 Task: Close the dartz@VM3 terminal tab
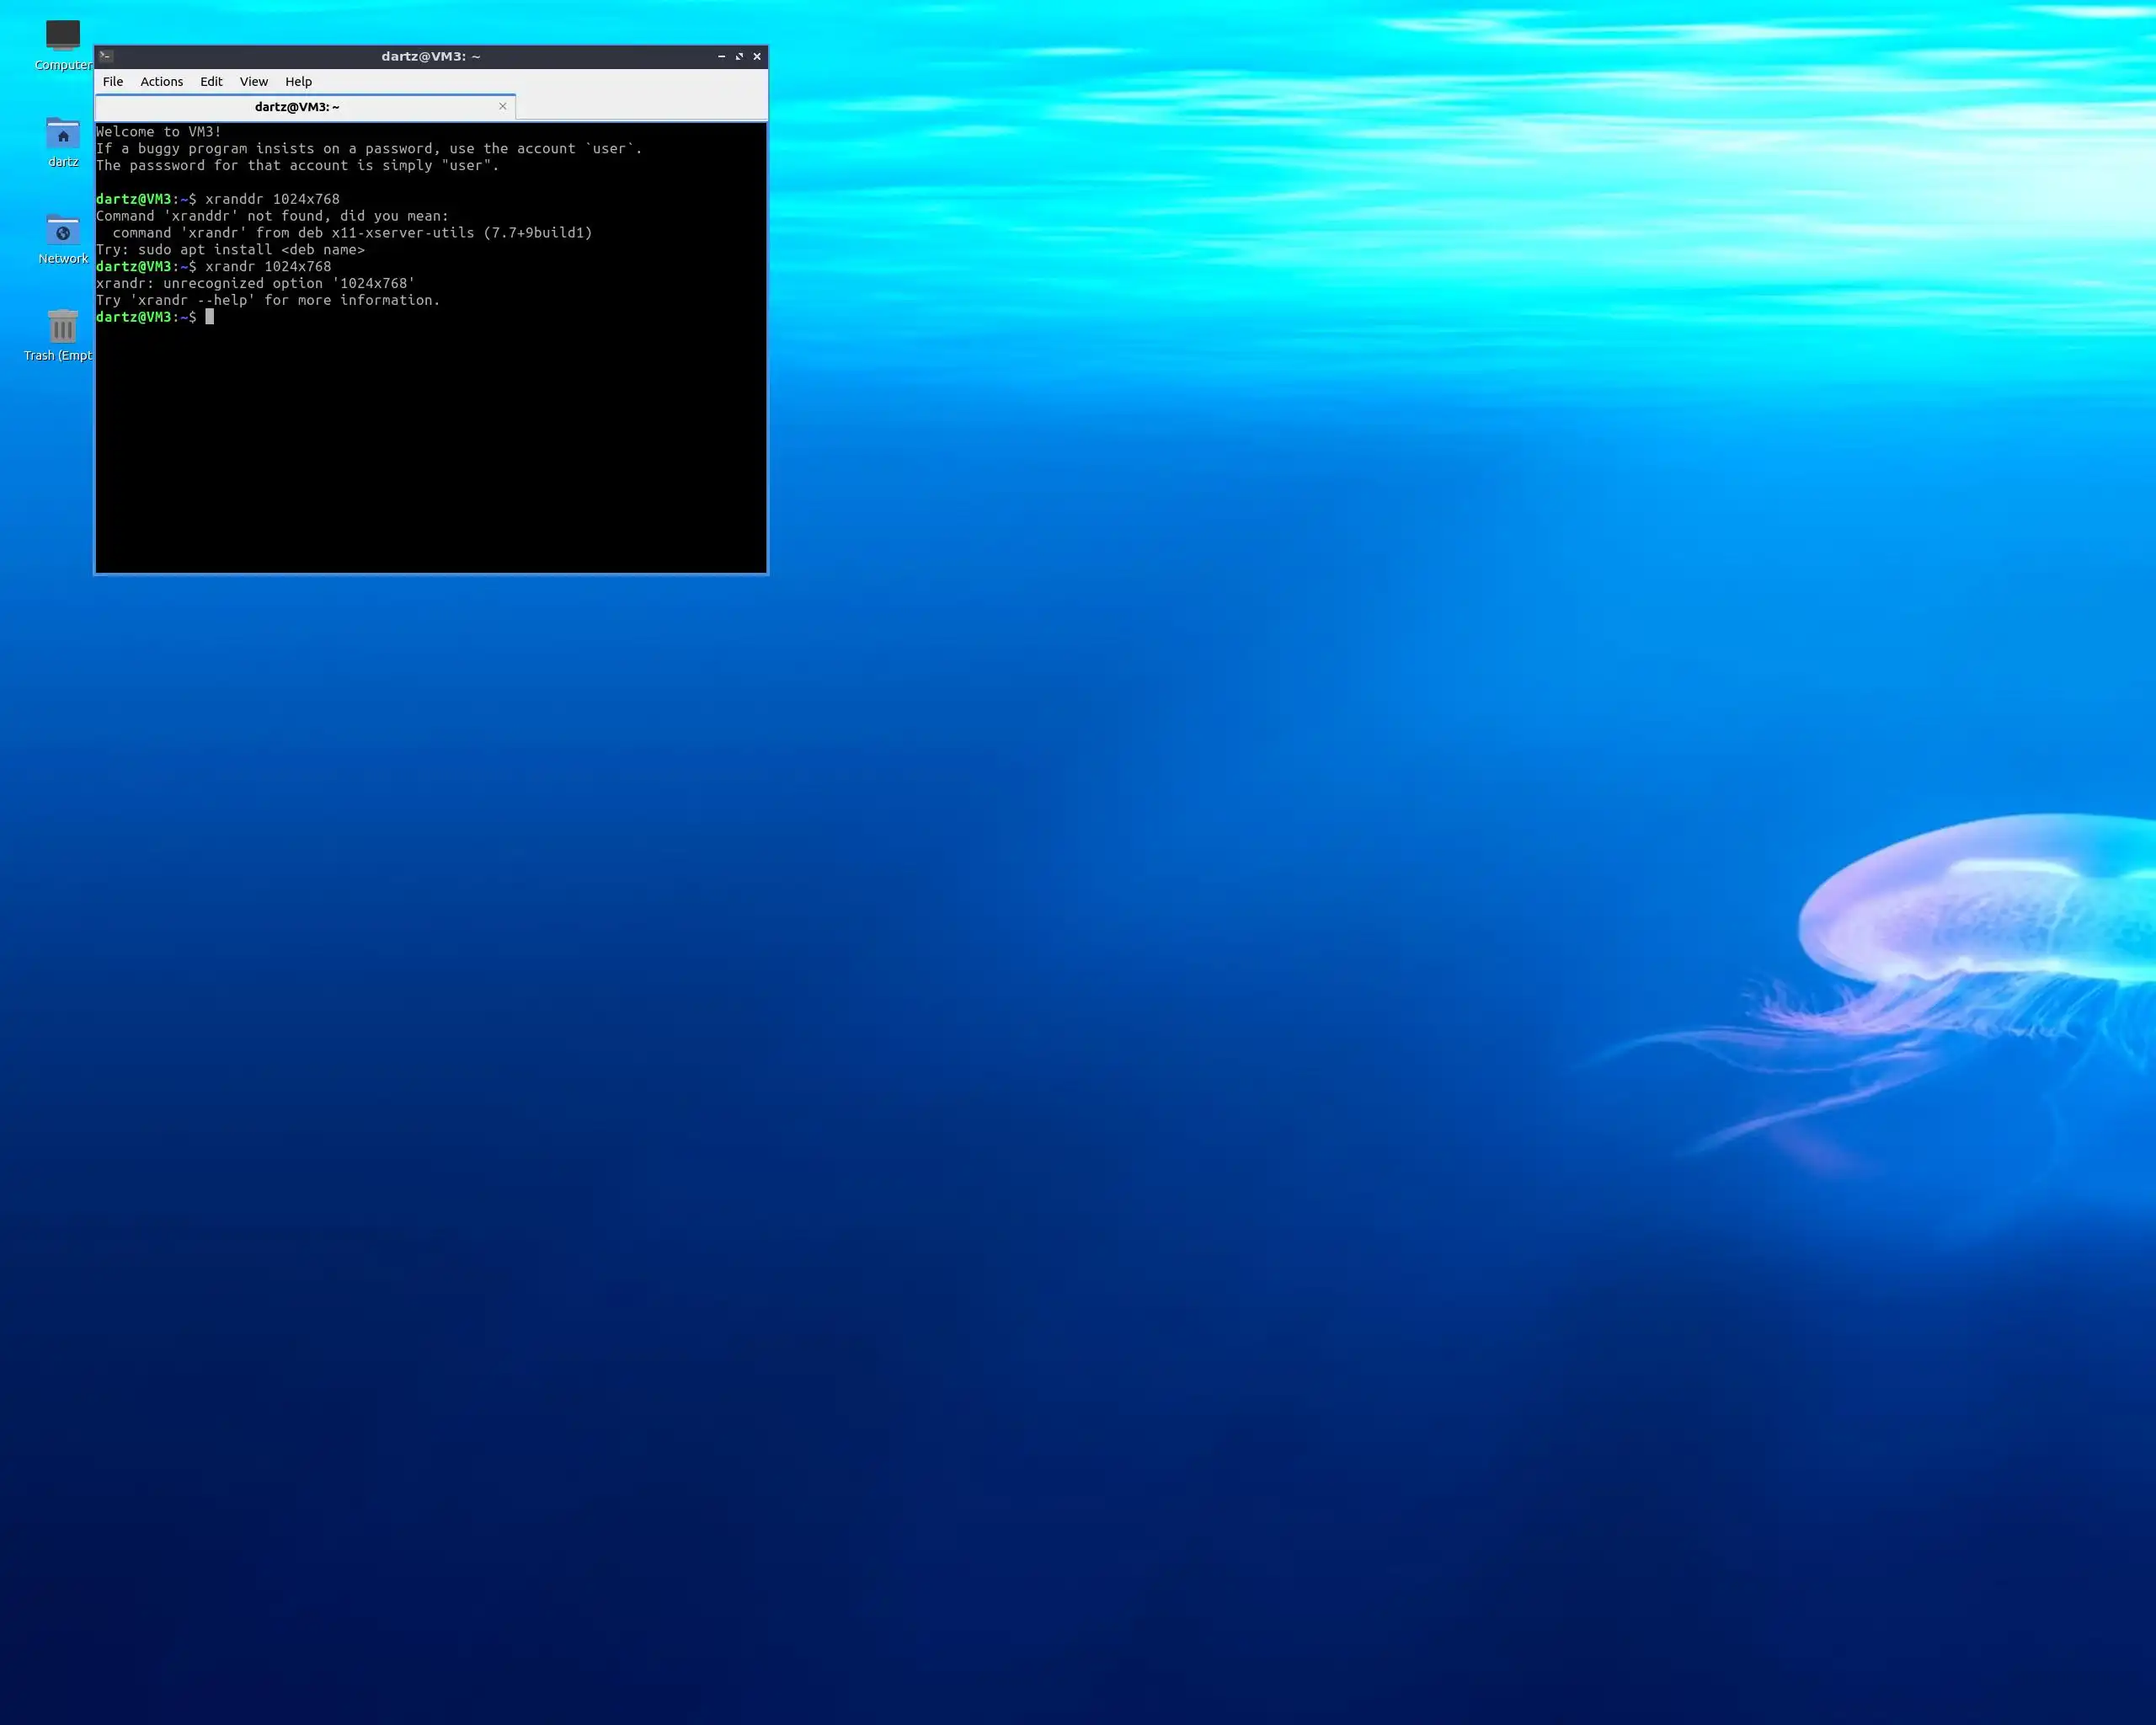tap(503, 106)
